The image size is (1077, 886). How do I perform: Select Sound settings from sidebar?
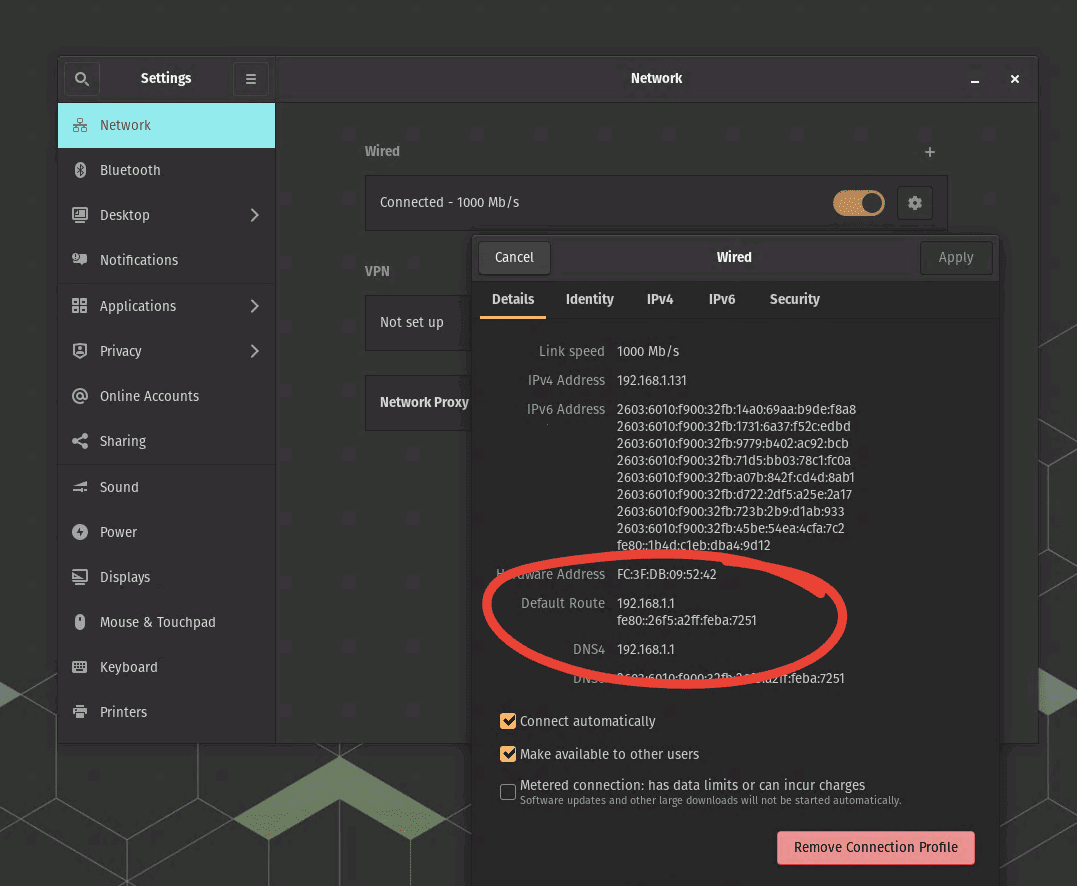tap(119, 487)
